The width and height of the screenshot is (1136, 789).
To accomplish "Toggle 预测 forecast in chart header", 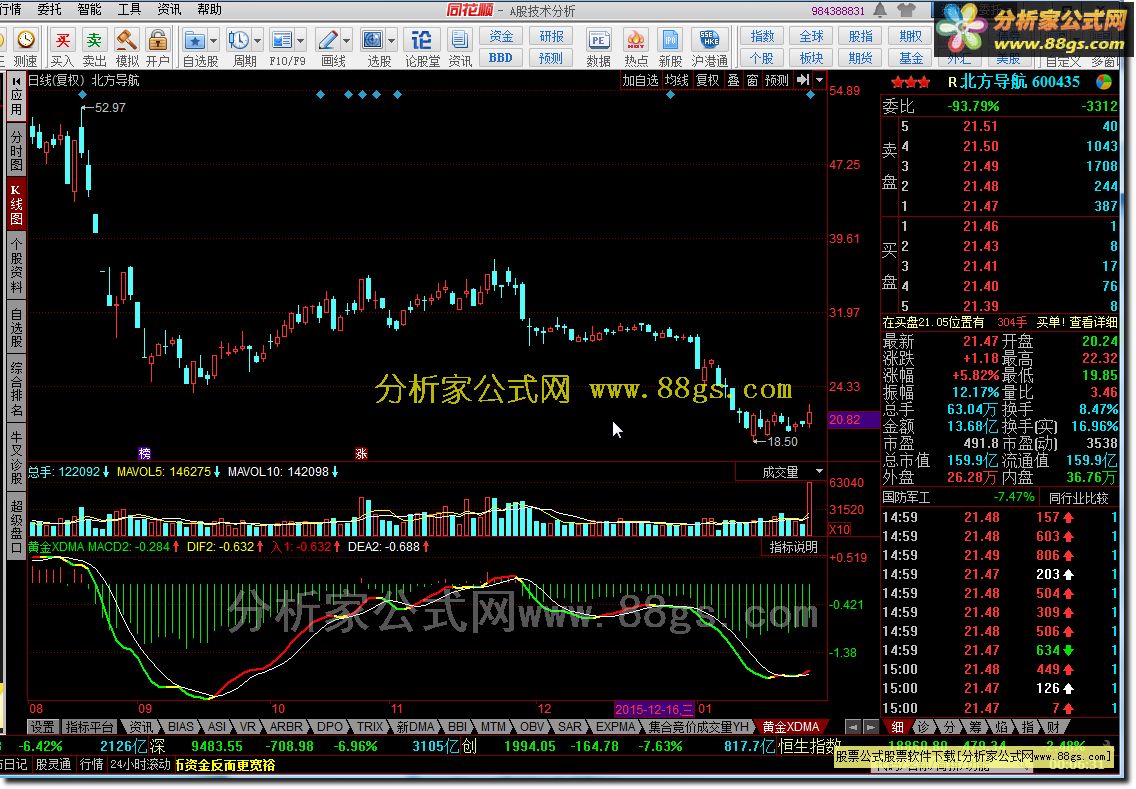I will click(777, 80).
